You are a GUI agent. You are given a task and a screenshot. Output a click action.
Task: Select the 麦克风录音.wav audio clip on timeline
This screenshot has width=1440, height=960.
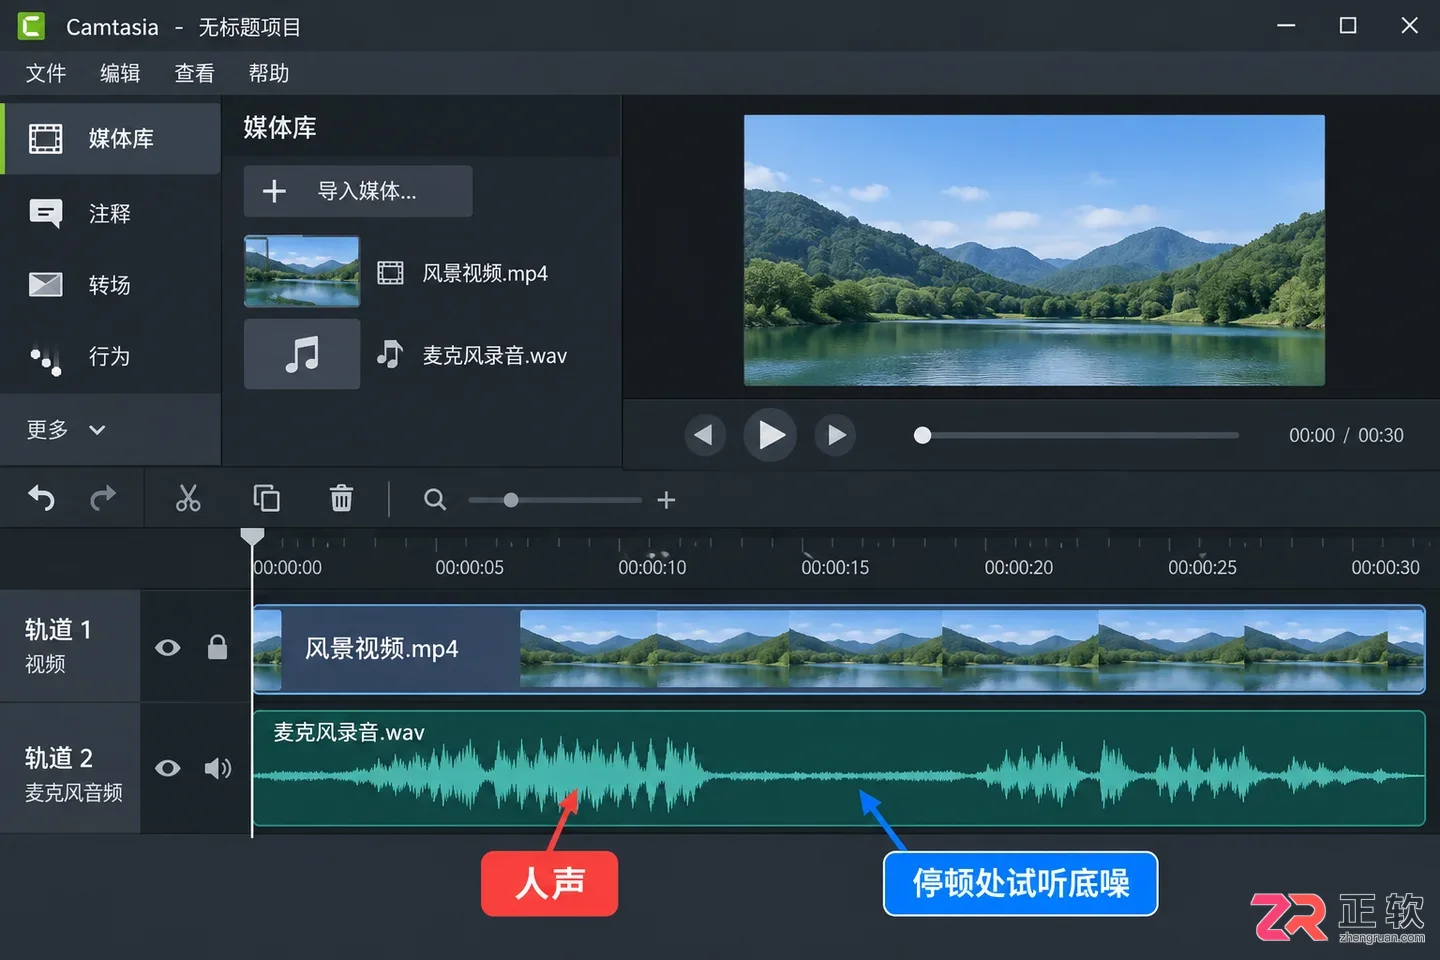pos(838,768)
